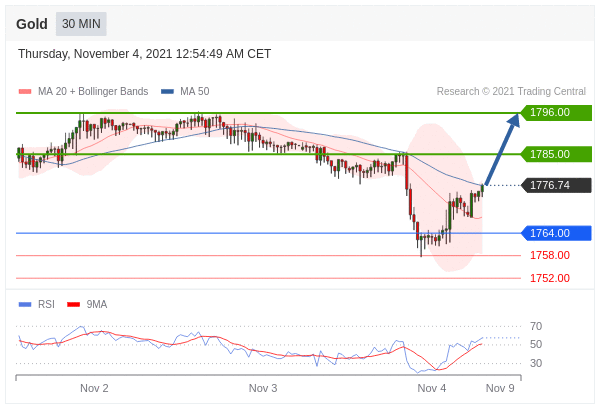The image size is (601, 409).
Task: Click the Nov 3 date axis label
Action: point(263,388)
